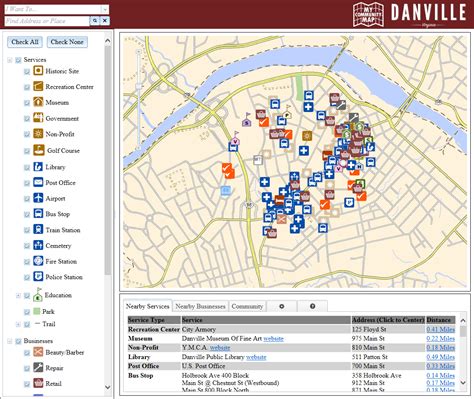The height and width of the screenshot is (399, 474).
Task: Click the Museum legend icon
Action: 38,102
